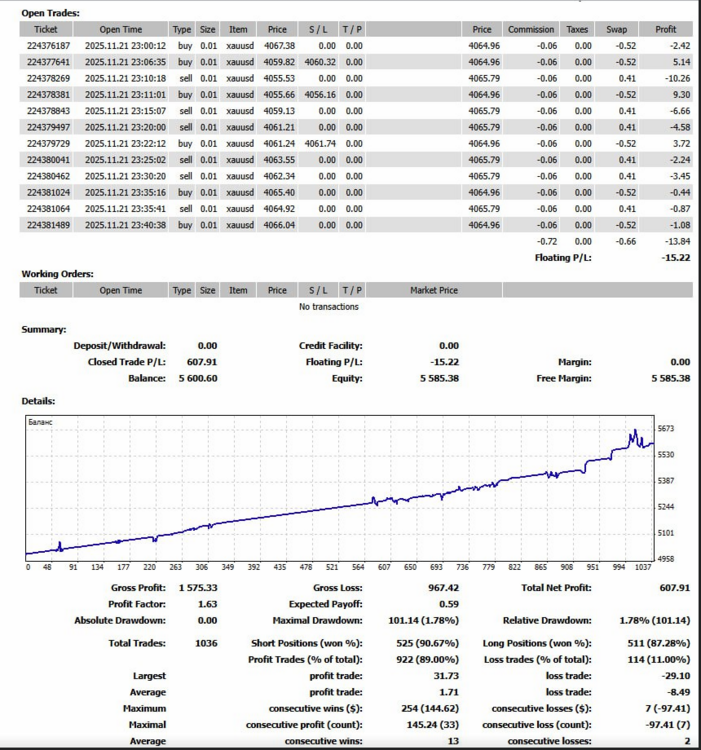Click the Profit Factor value 1.63

(x=208, y=604)
